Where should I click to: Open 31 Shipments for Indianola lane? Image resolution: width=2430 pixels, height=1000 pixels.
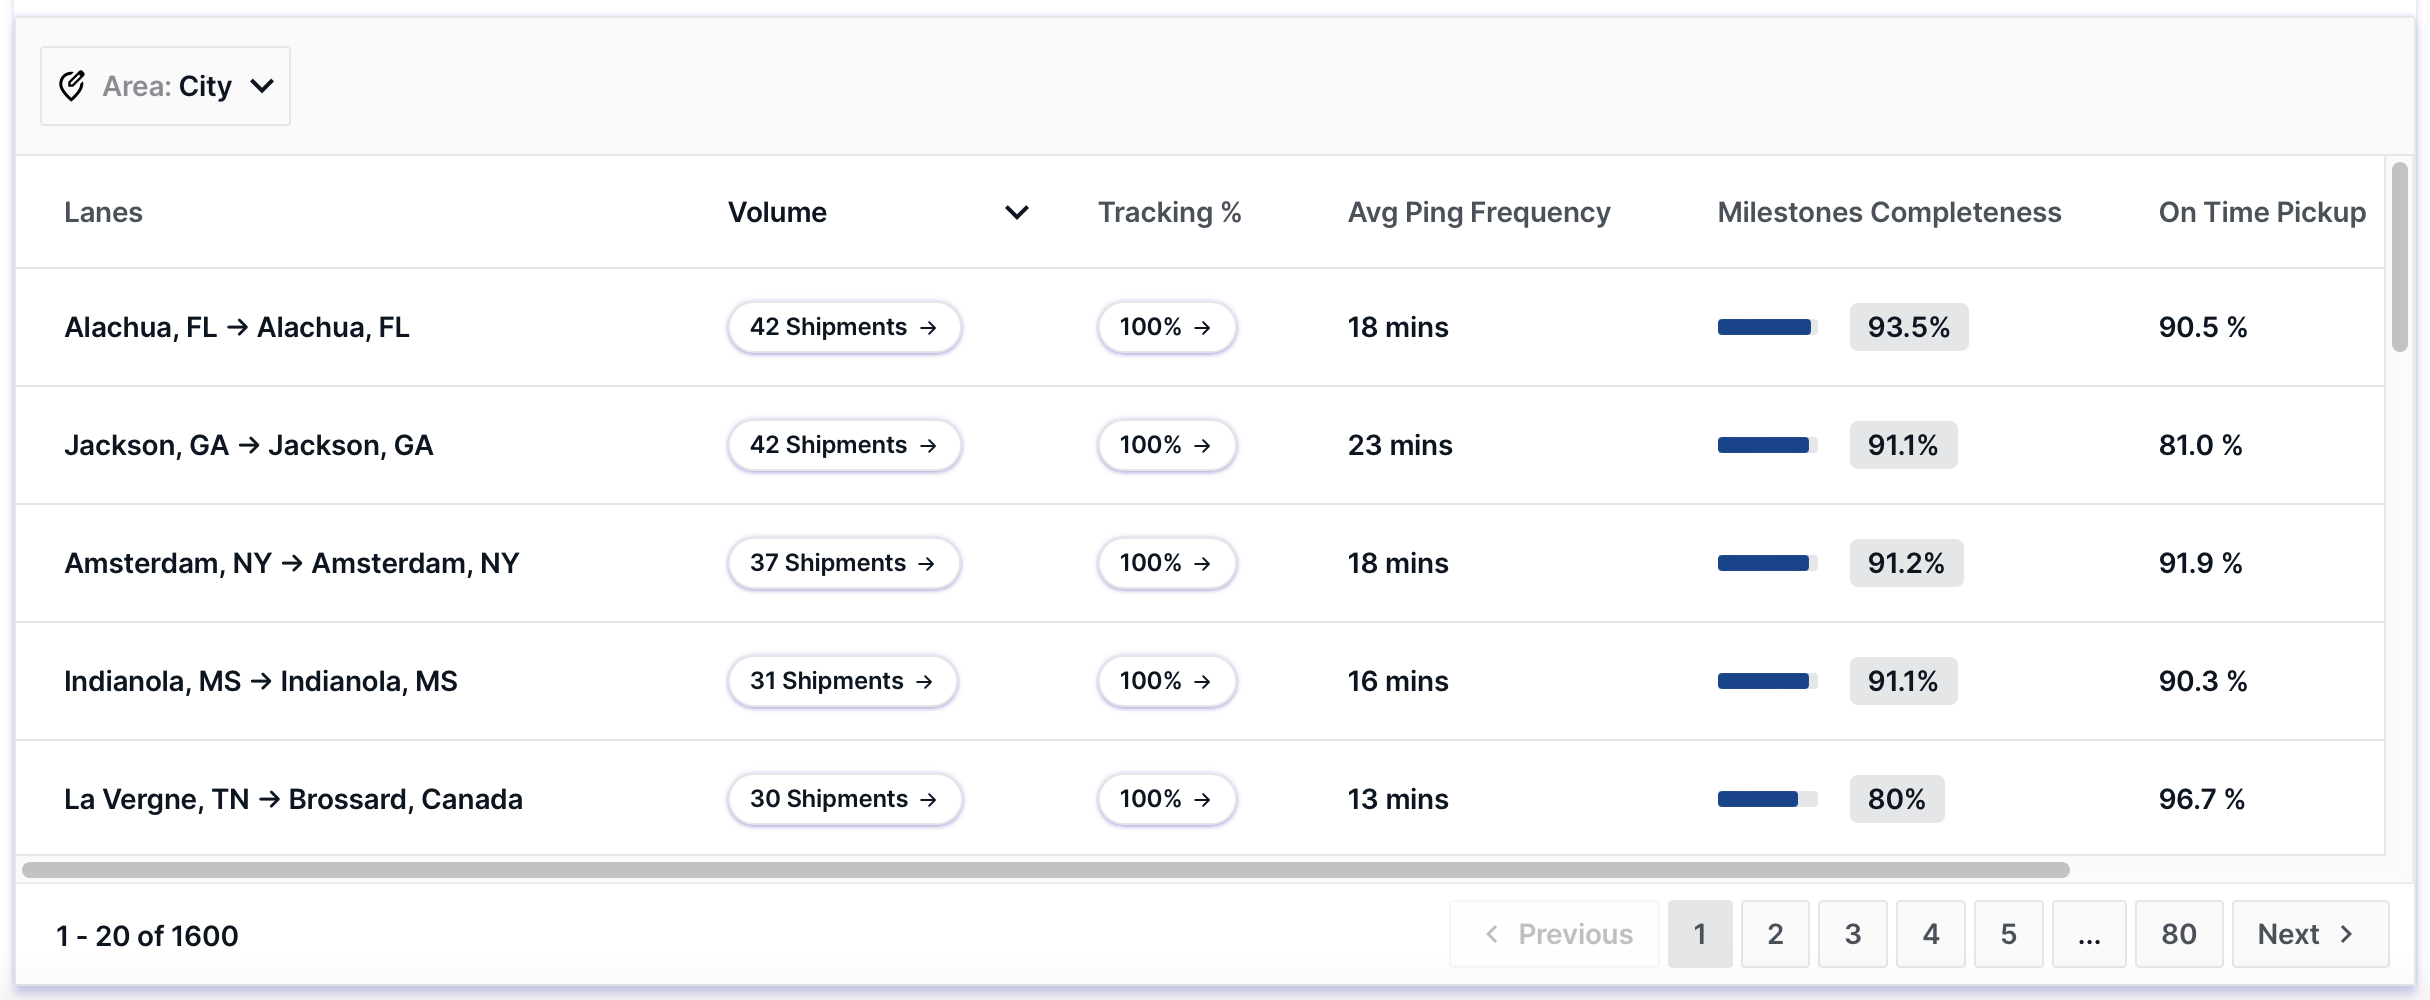click(x=842, y=681)
